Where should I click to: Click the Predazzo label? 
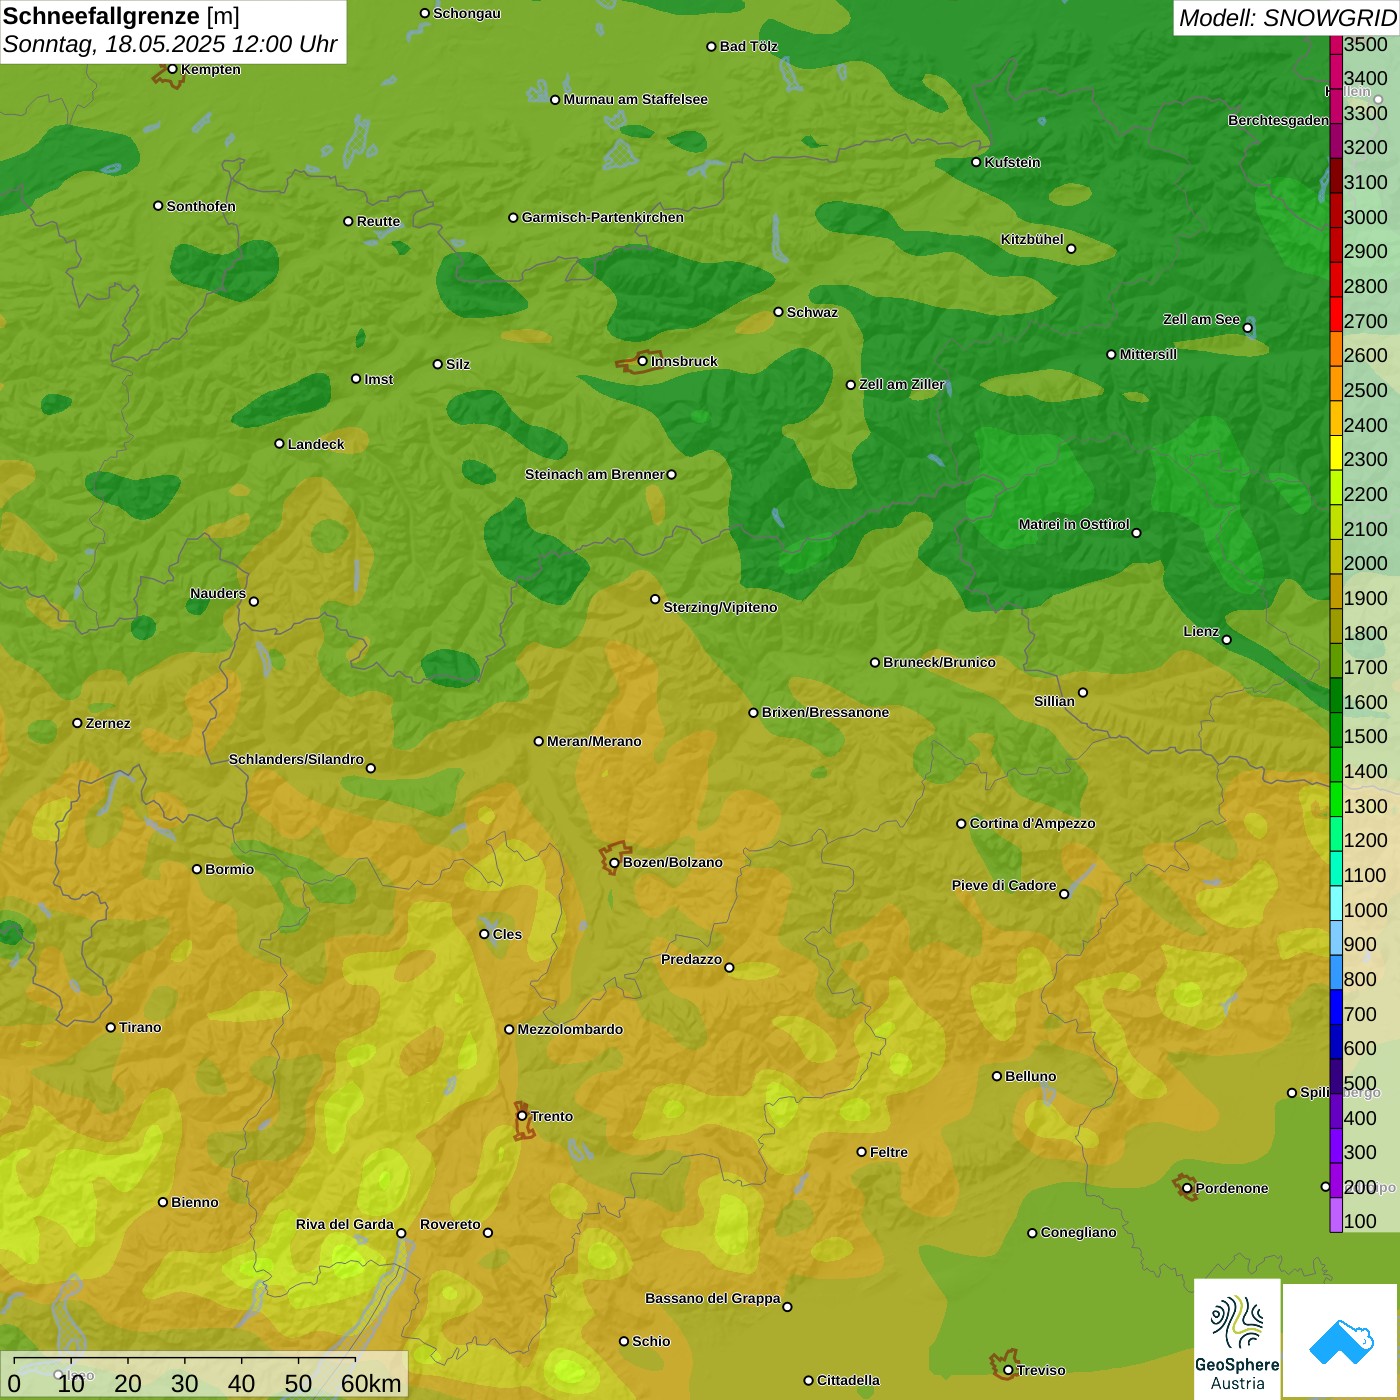[x=691, y=959]
